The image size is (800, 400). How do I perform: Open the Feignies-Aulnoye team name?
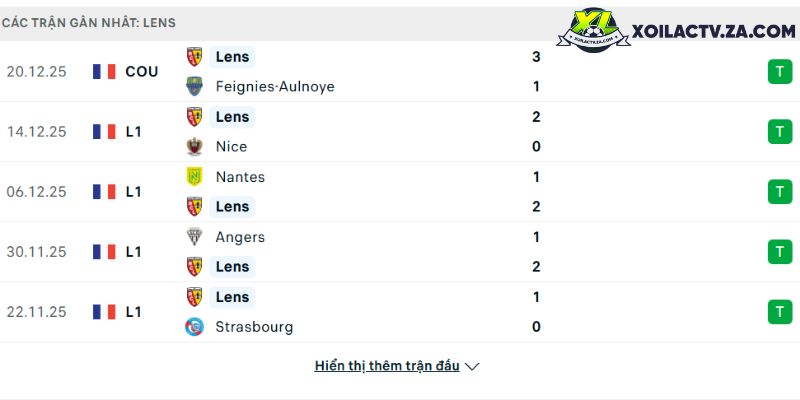click(275, 86)
